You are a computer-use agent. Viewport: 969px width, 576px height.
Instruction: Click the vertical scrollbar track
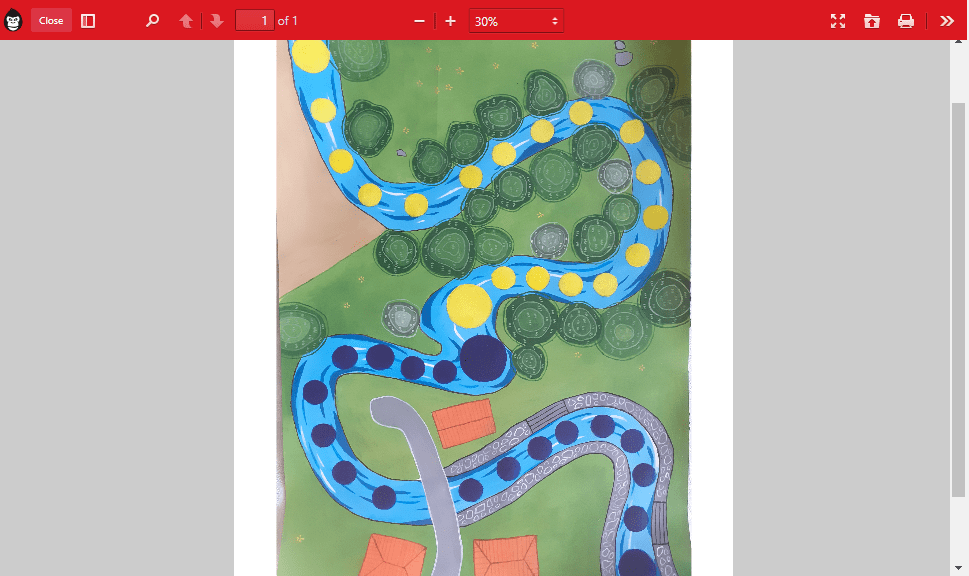click(959, 300)
